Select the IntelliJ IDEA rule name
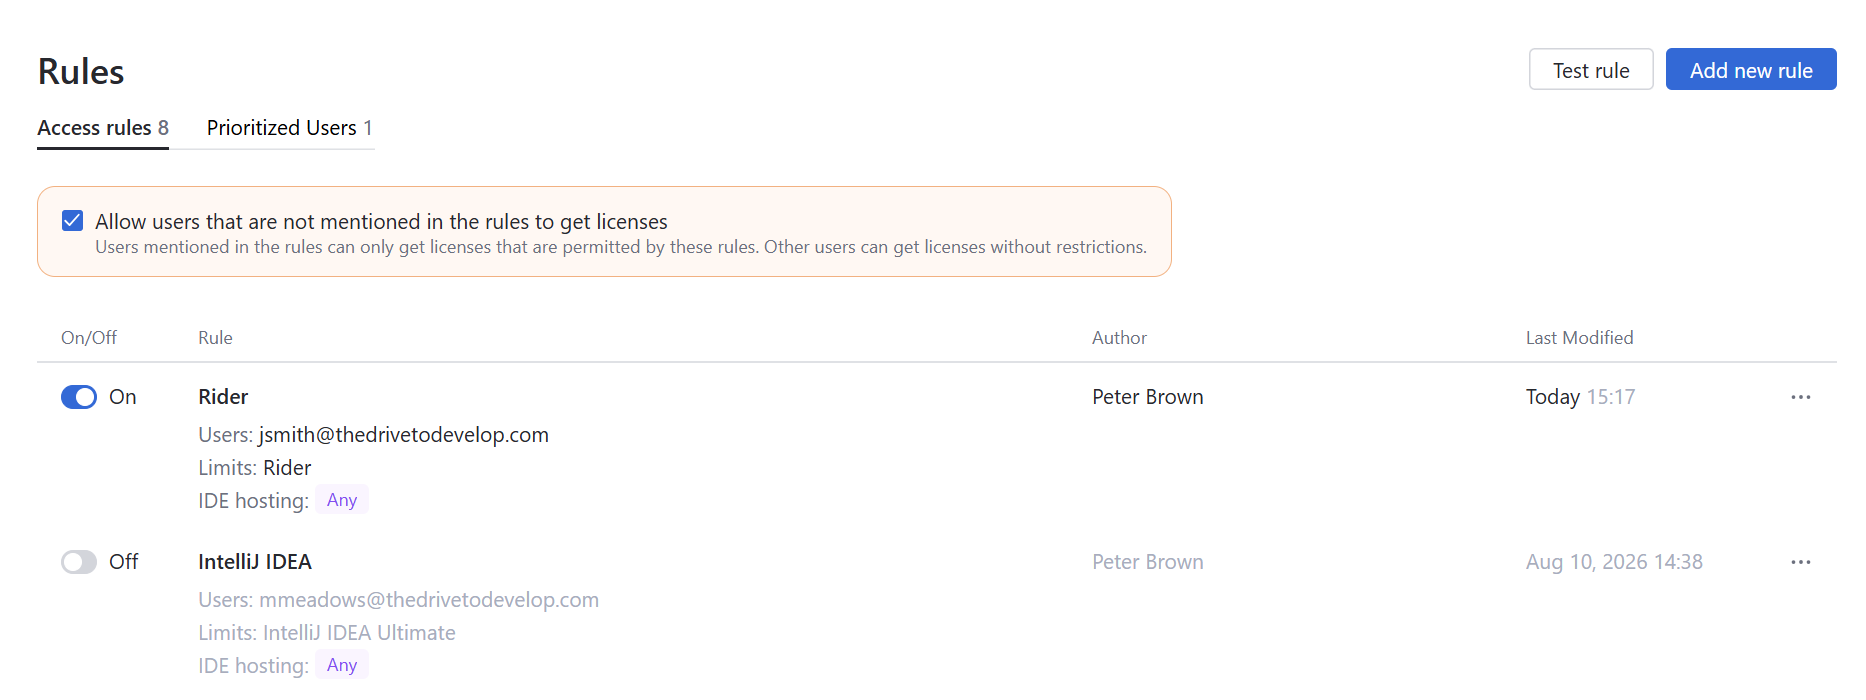1866x700 pixels. (255, 562)
